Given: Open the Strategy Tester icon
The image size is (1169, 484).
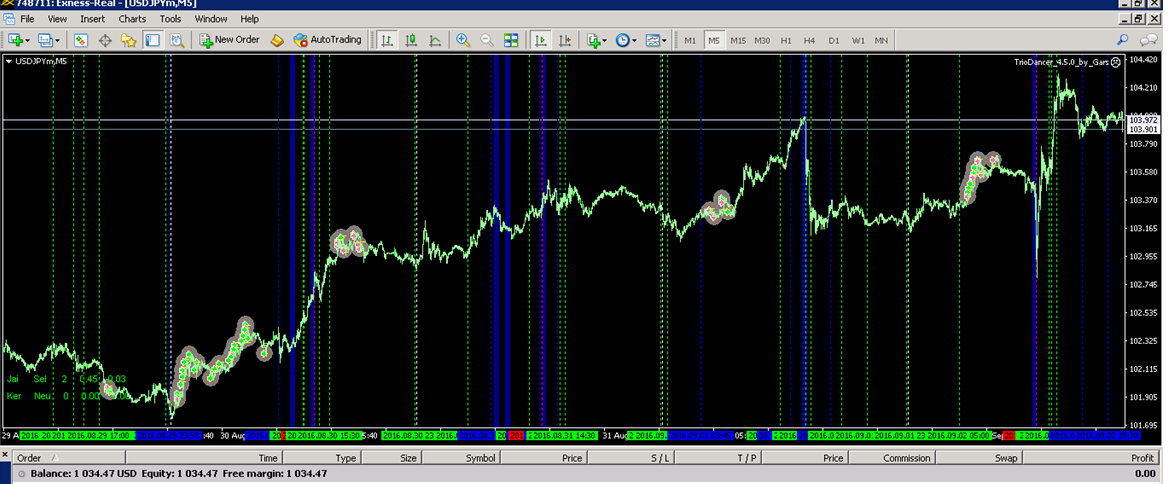Looking at the screenshot, I should pos(177,40).
